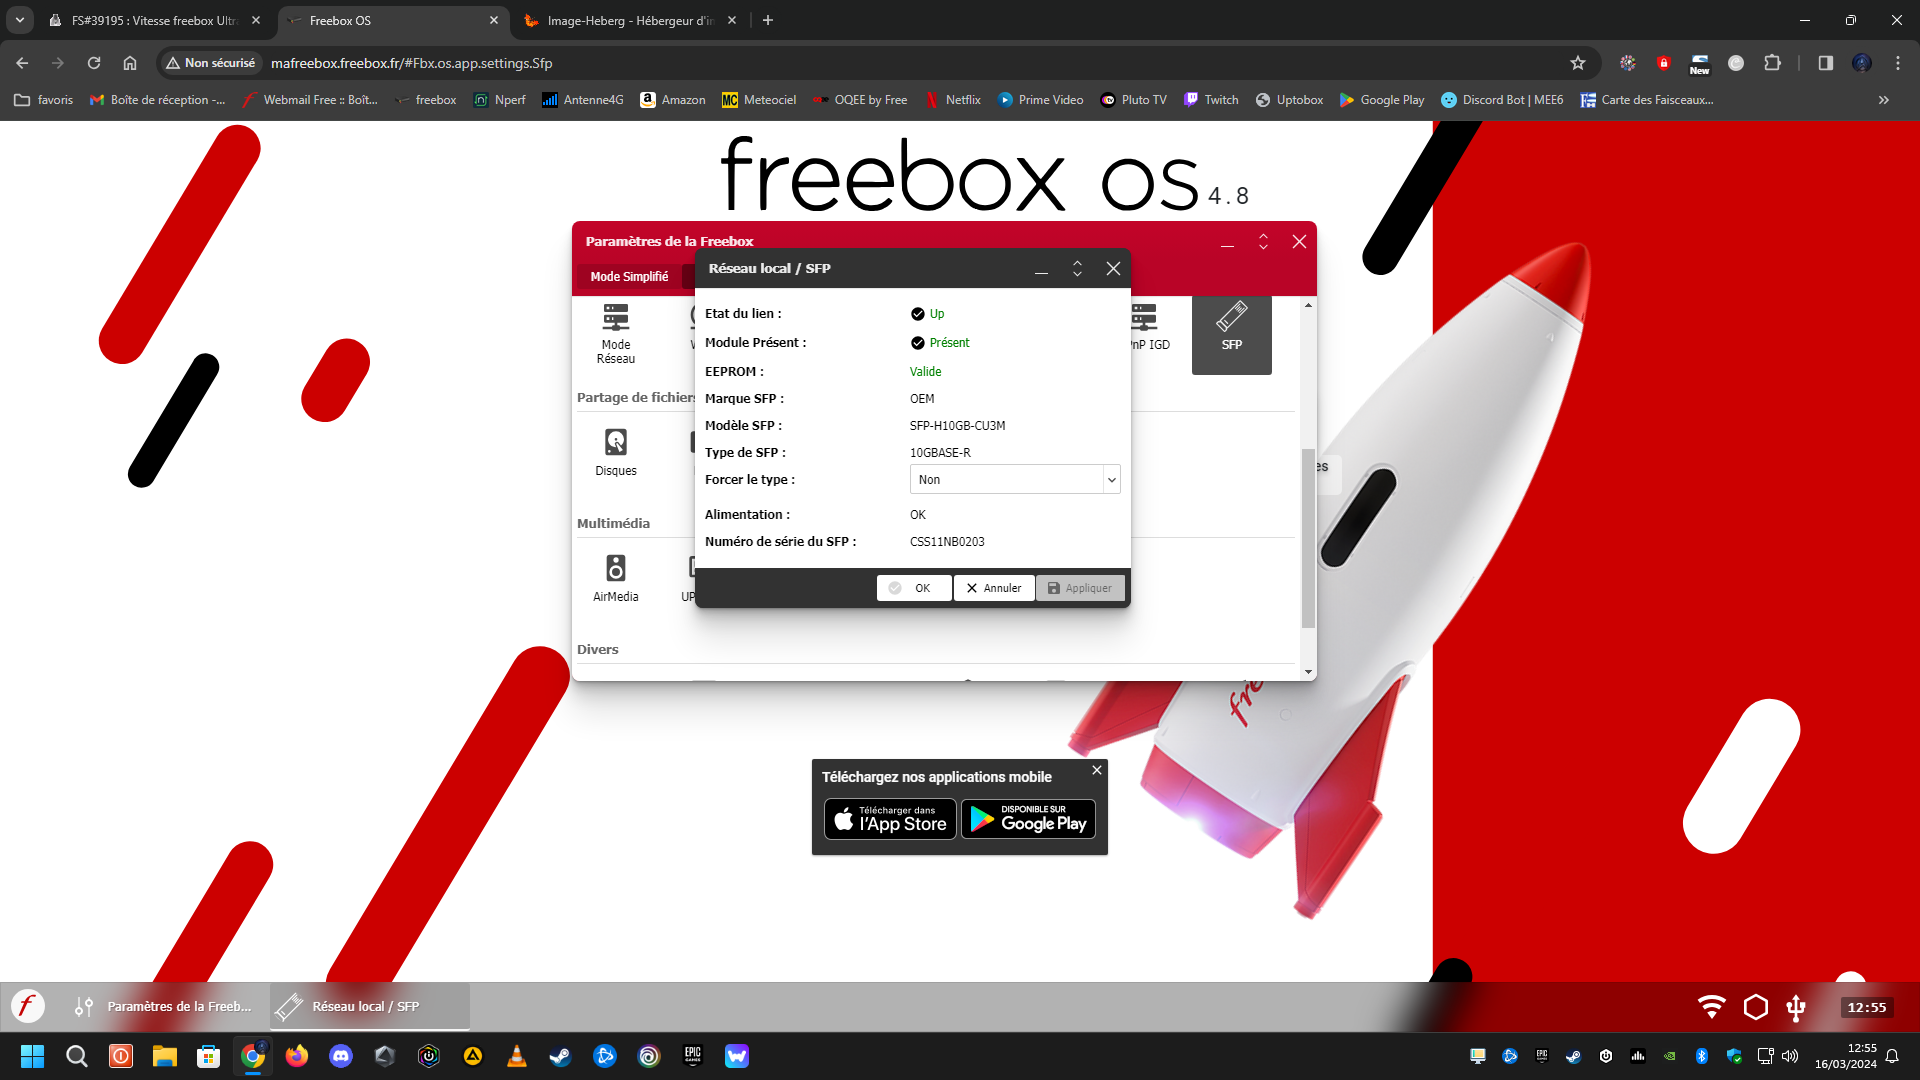Viewport: 1920px width, 1080px height.
Task: Open the Chrome tab search chevron
Action: click(20, 20)
